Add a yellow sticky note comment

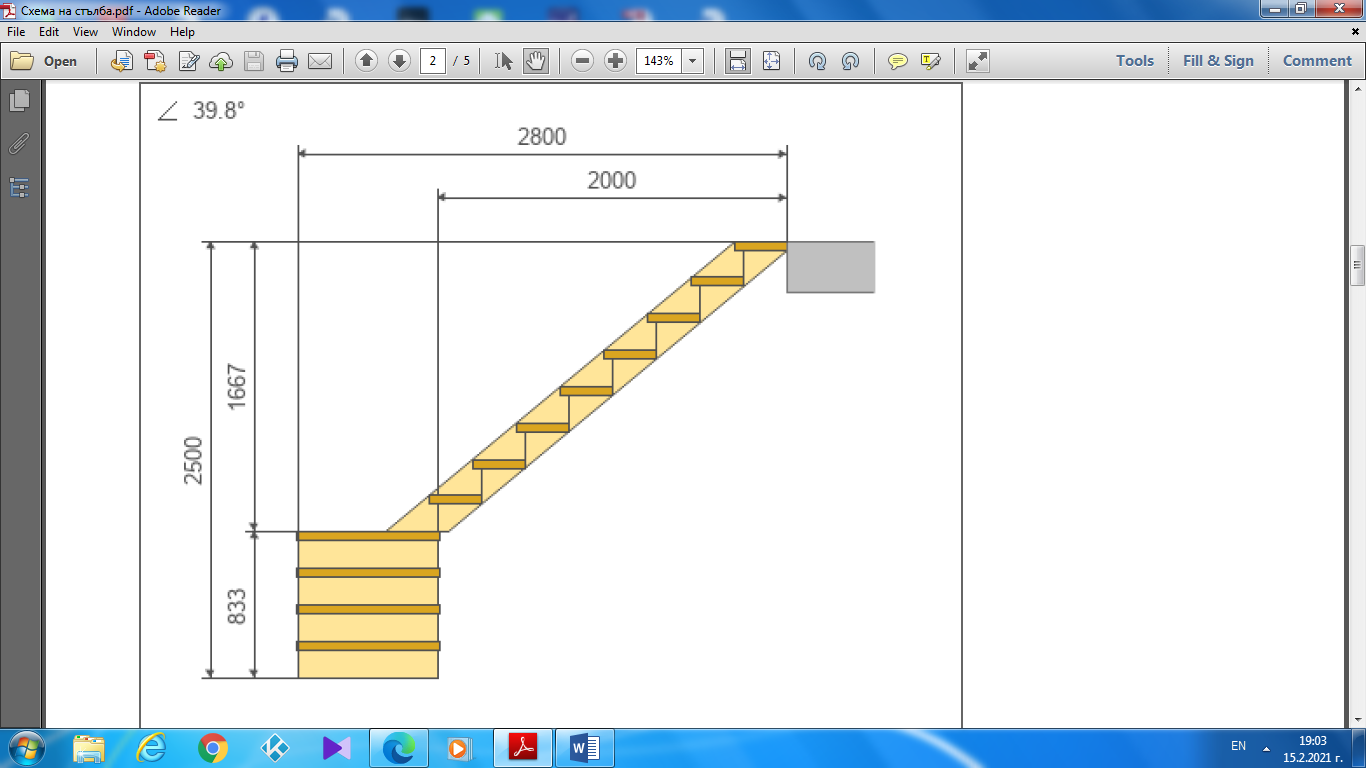(x=898, y=61)
